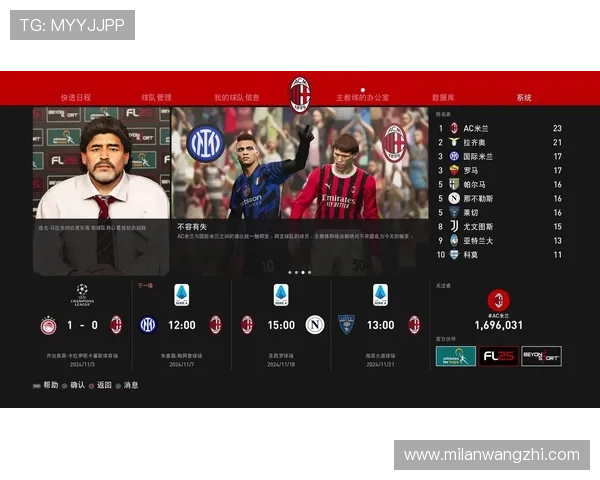Click the 11 points value for 科莫
Screen dimensions: 600x480
[x=558, y=255]
